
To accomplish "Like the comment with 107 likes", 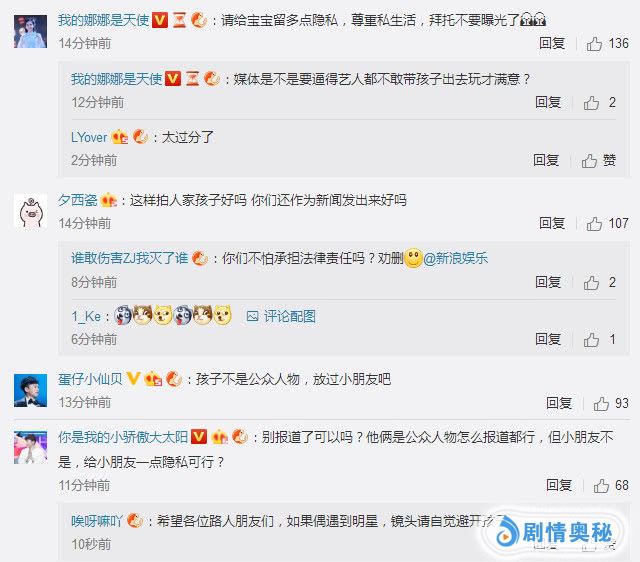I will pos(594,224).
